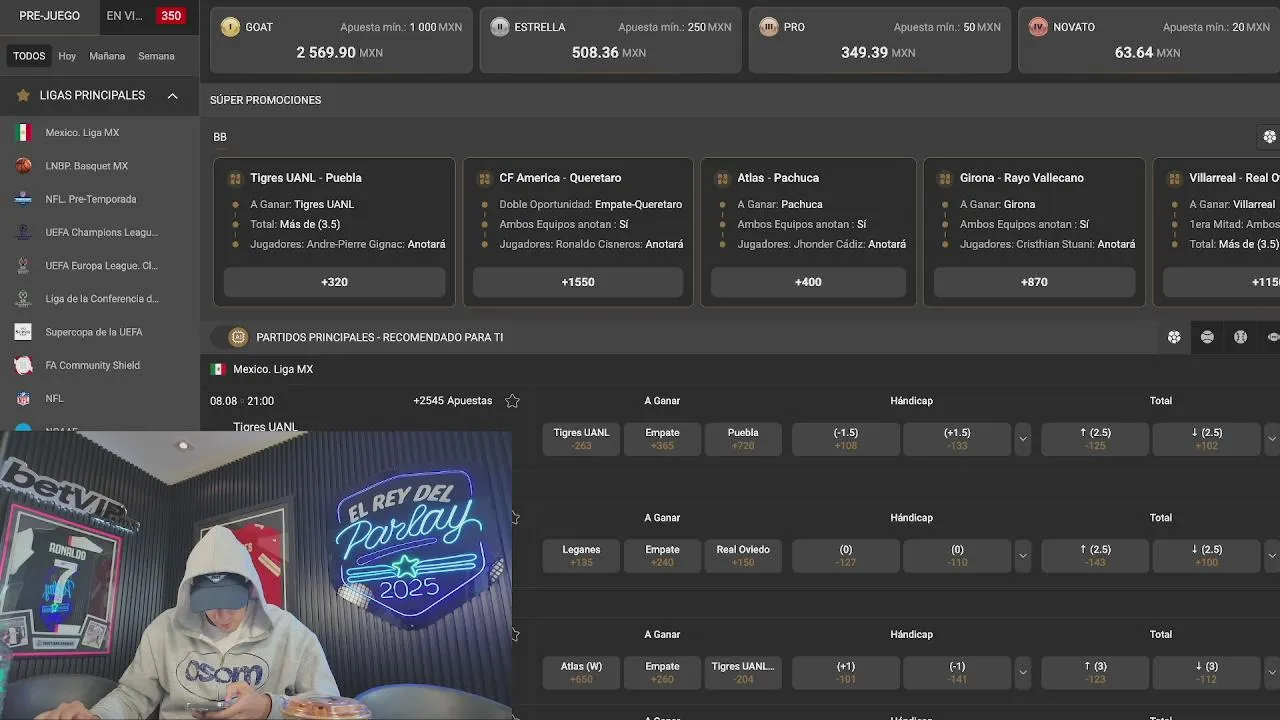Expand more total options for Atlas (W) match
1280x720 pixels.
pyautogui.click(x=1272, y=673)
